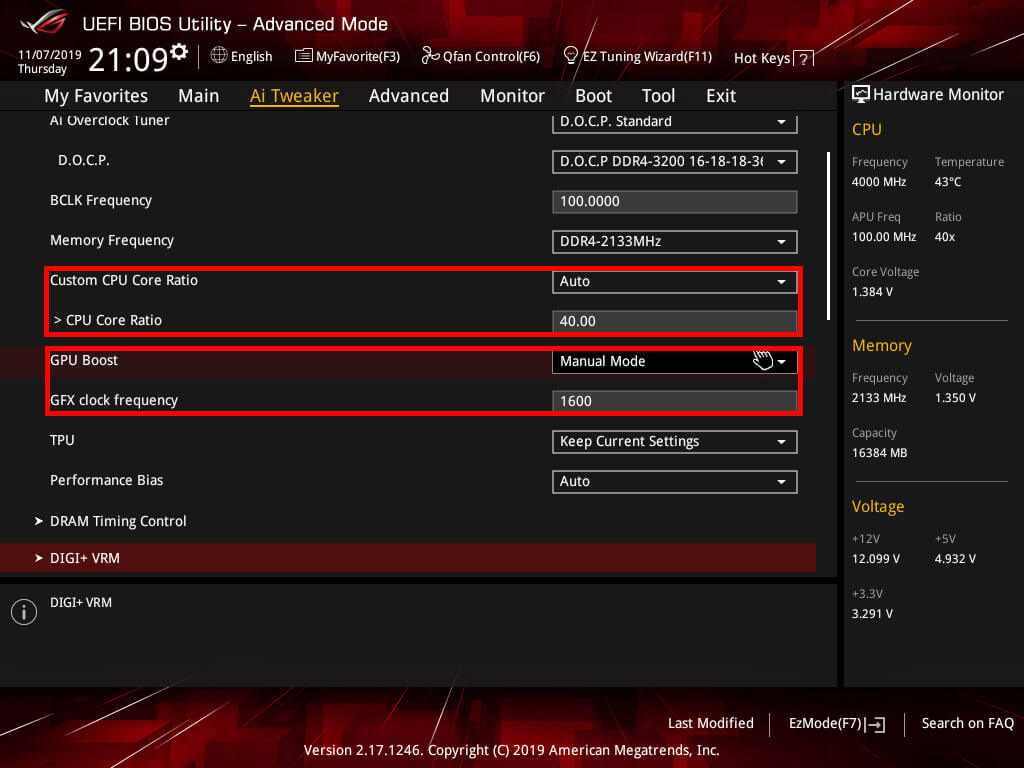Select Memory Frequency label

pos(112,240)
